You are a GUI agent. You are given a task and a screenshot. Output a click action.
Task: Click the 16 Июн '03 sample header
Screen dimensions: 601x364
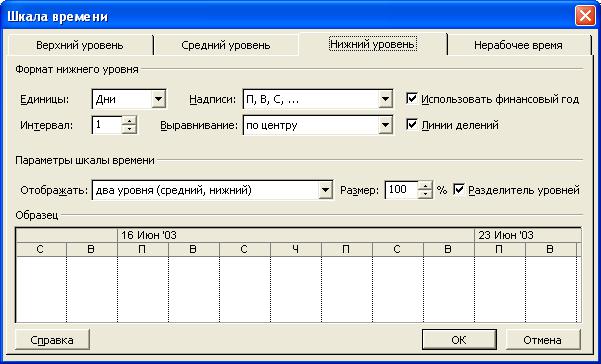click(x=296, y=235)
